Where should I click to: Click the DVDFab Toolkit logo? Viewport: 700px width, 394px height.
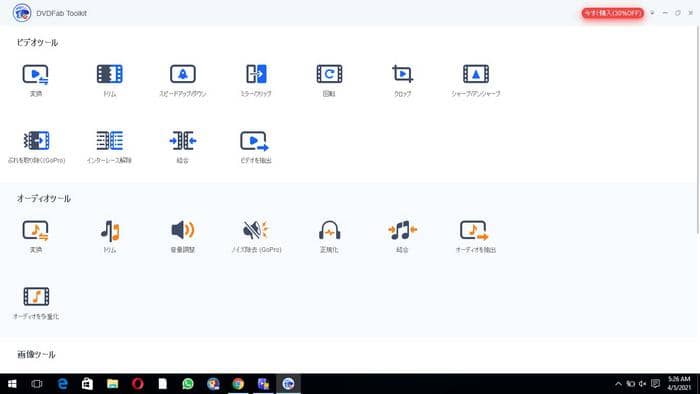[22, 13]
